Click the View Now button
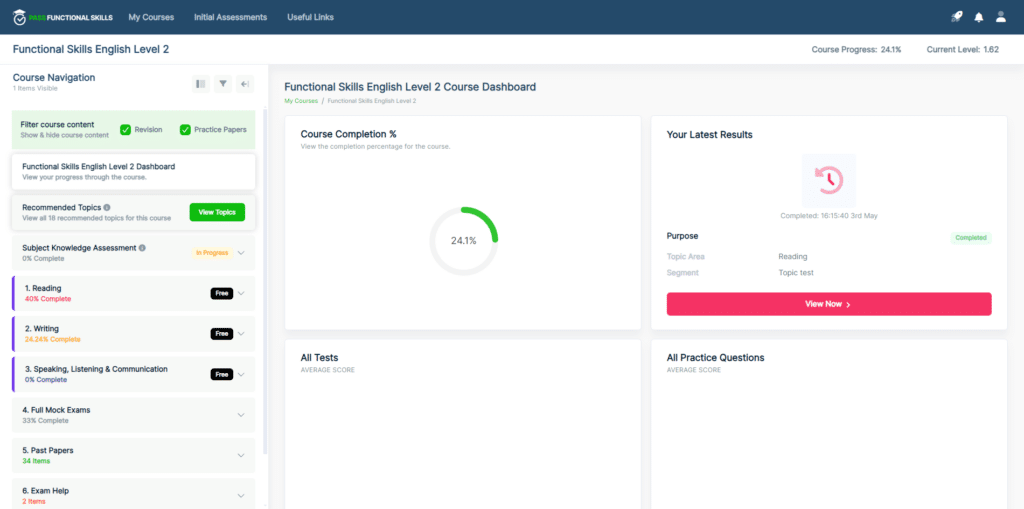Screen dimensions: 1024x509 [x=828, y=304]
